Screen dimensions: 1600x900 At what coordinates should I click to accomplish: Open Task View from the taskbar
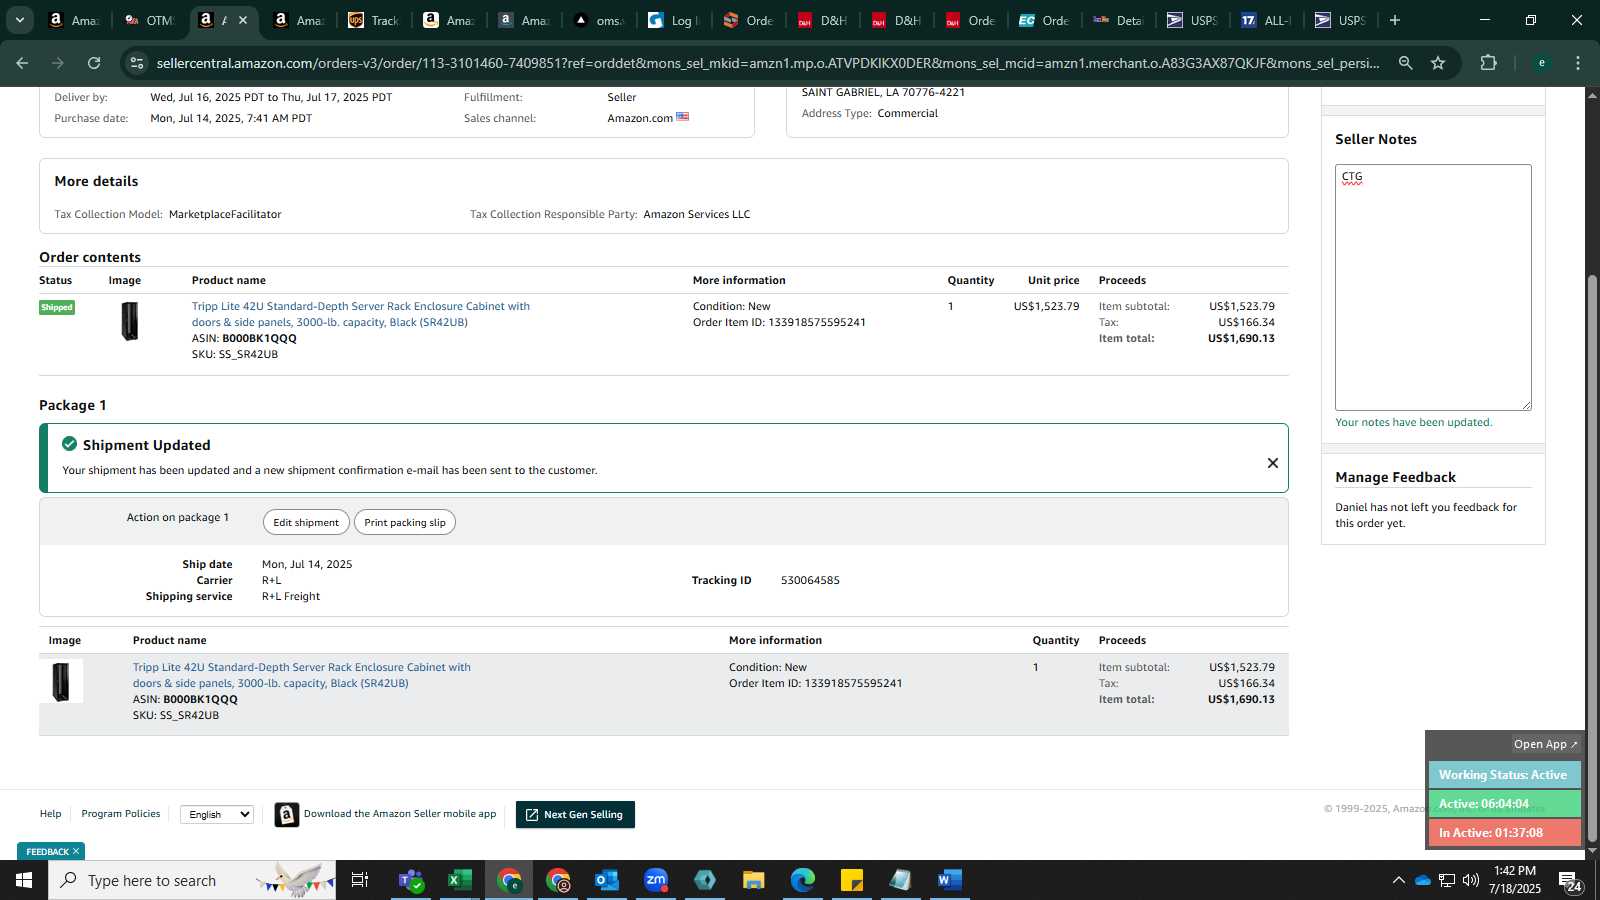(360, 880)
